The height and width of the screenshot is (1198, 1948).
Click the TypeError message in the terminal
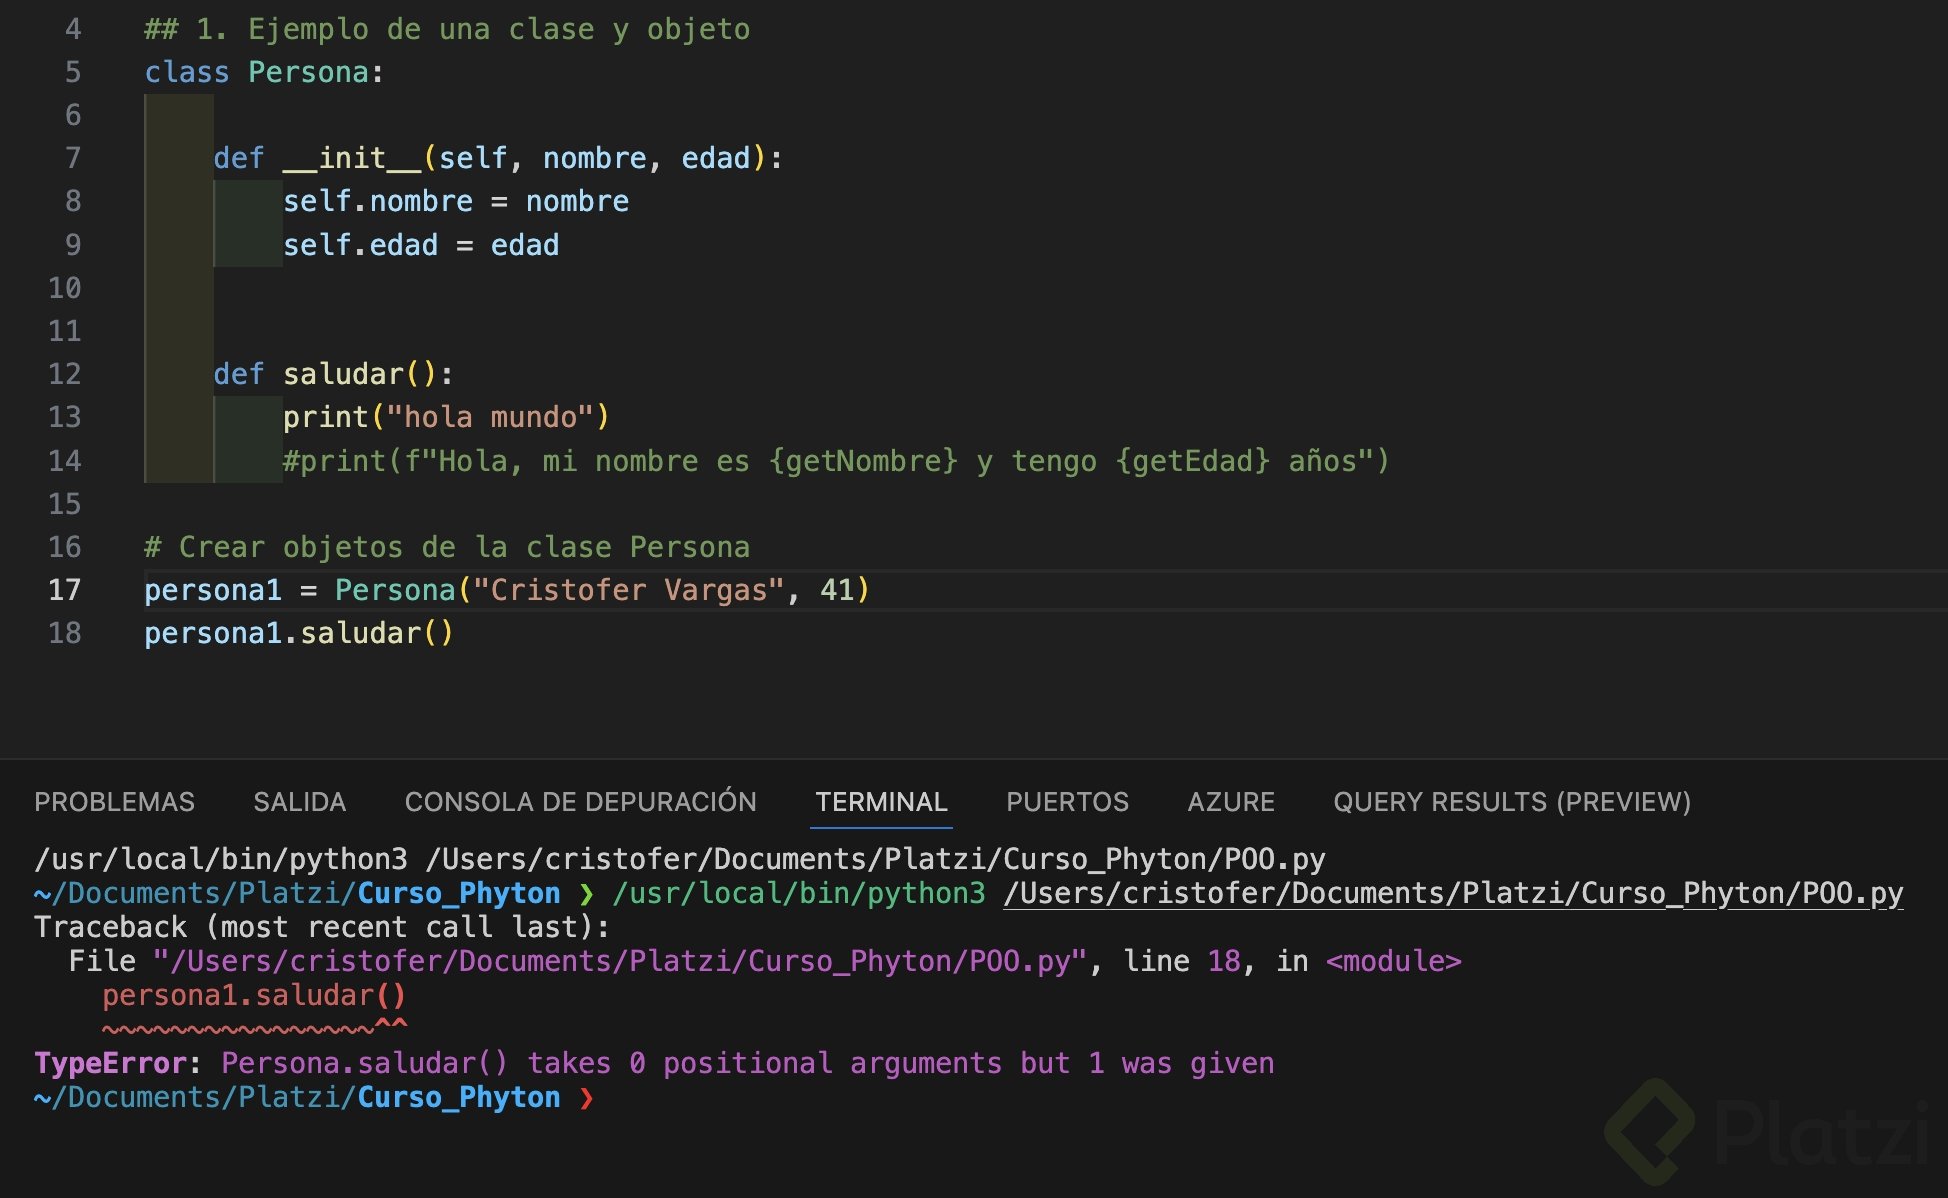tap(654, 1063)
